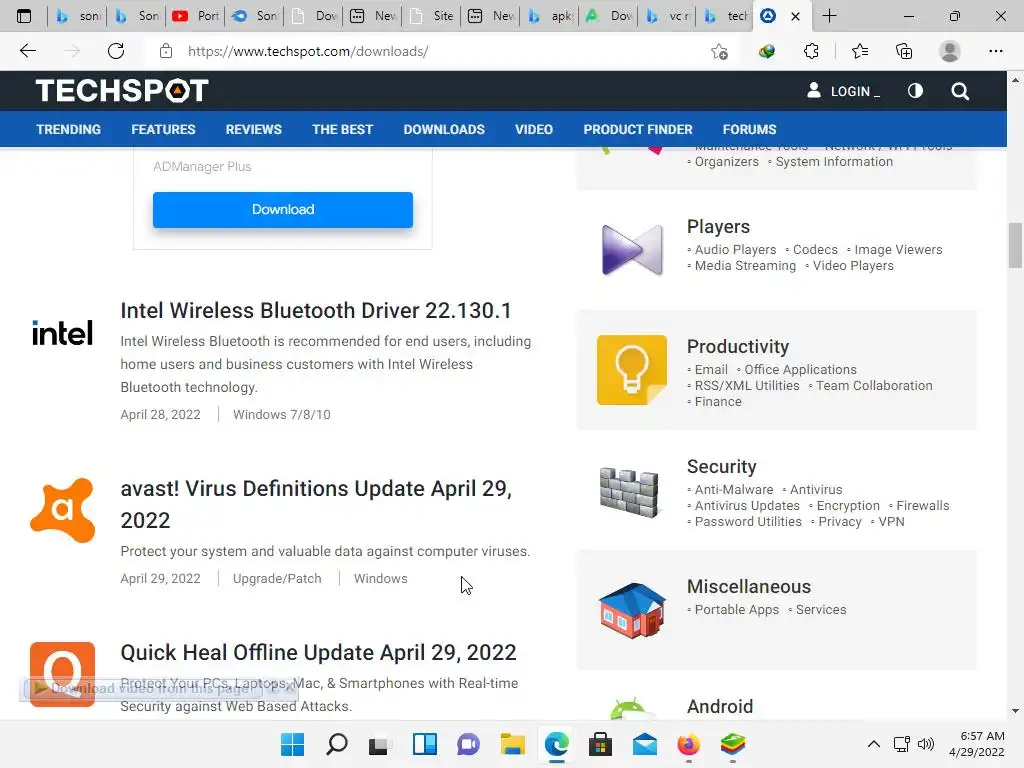Click the Avast orange logo icon
Viewport: 1024px width, 768px height.
[x=63, y=510]
